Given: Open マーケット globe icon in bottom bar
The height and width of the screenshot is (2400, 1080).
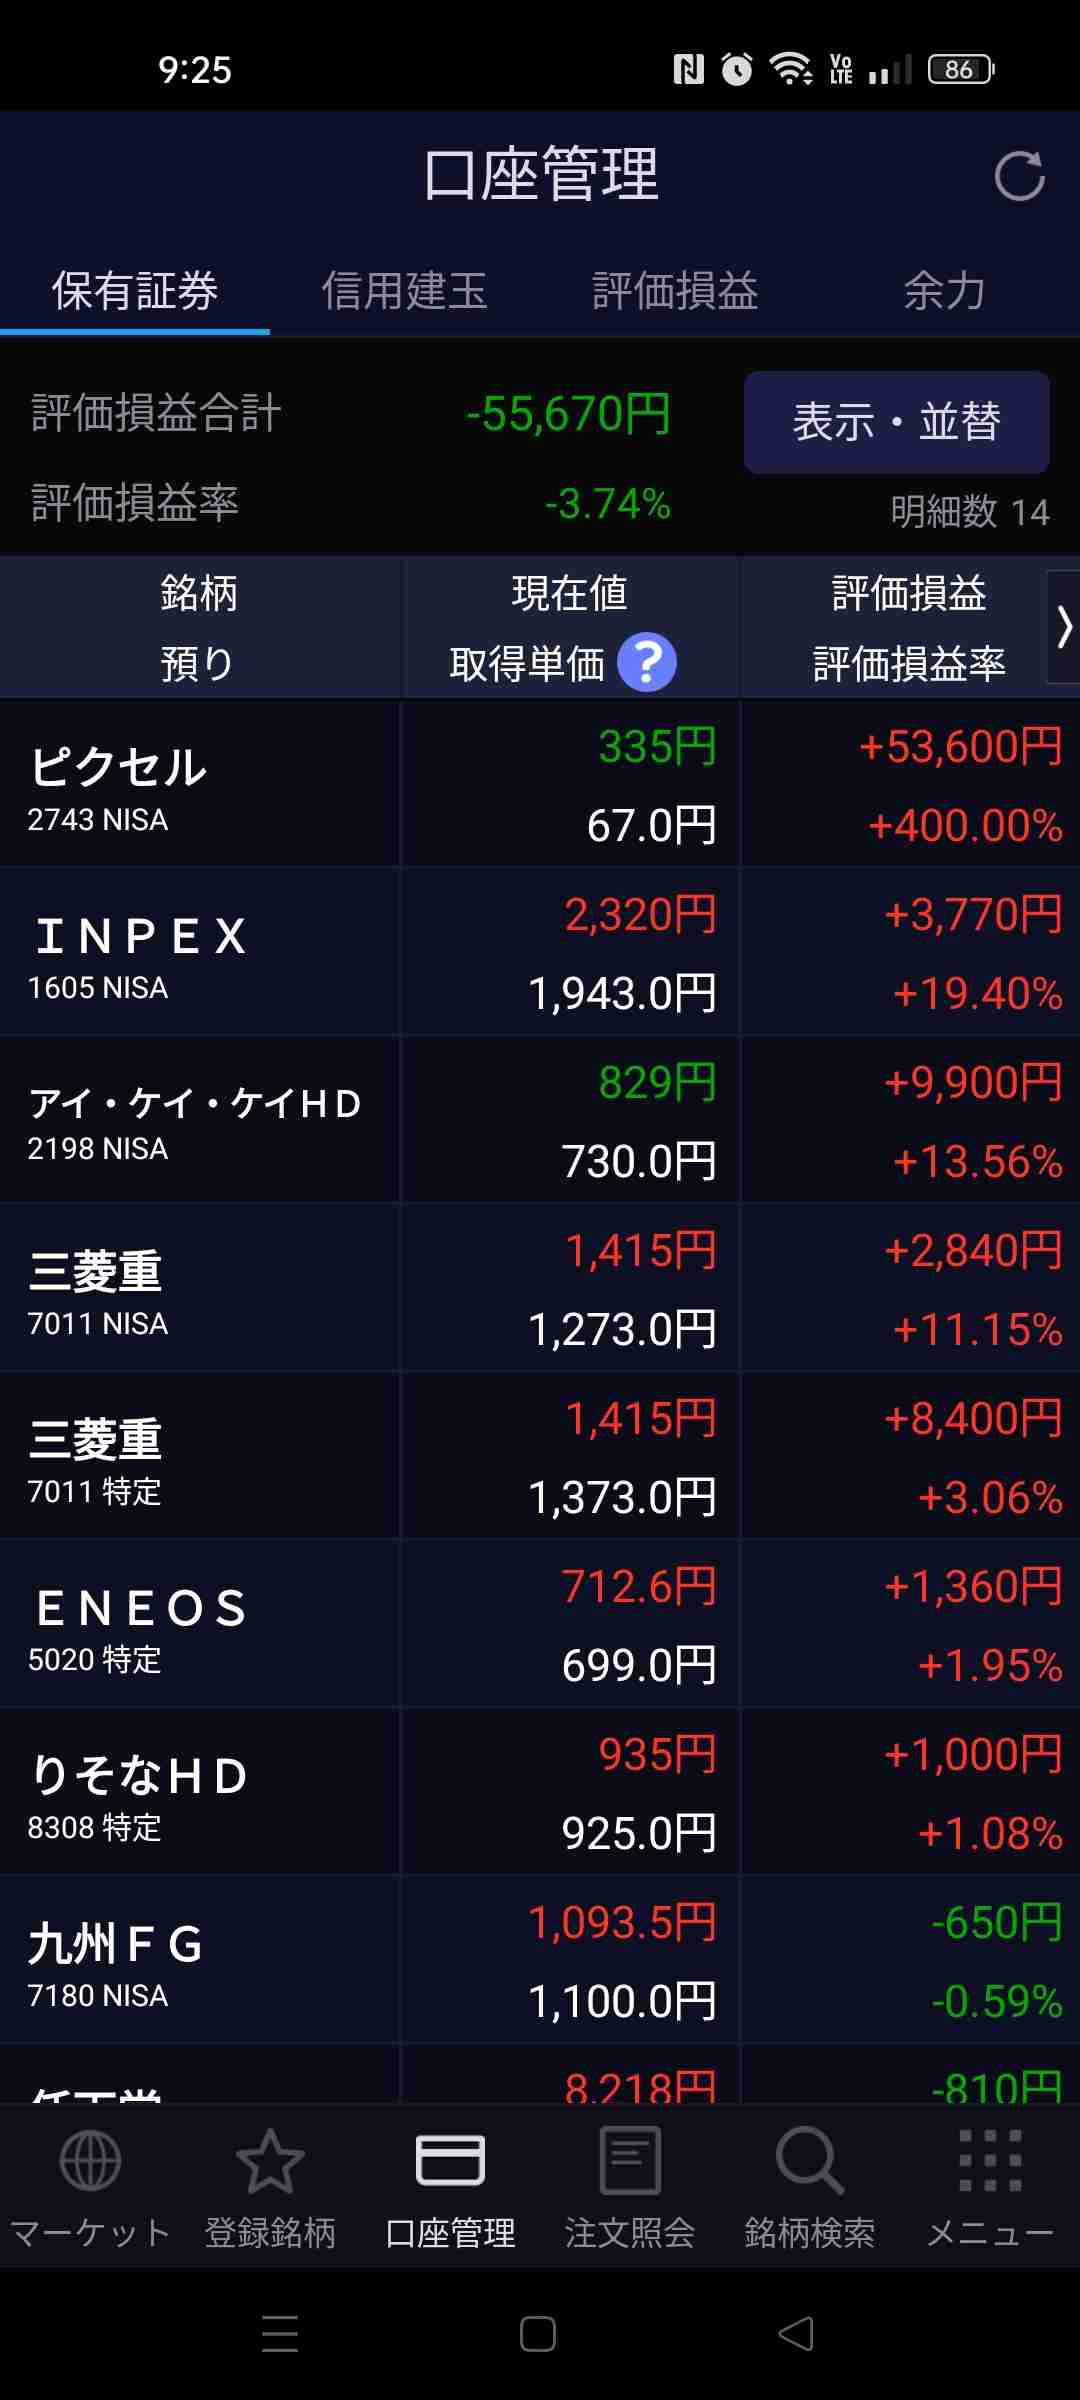Looking at the screenshot, I should point(90,2162).
